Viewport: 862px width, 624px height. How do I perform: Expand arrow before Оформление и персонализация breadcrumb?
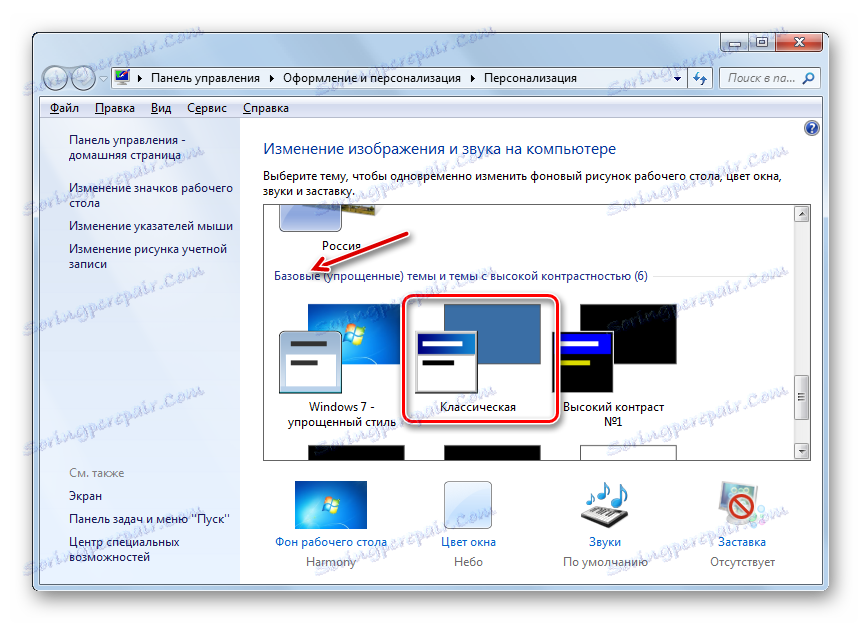click(272, 79)
